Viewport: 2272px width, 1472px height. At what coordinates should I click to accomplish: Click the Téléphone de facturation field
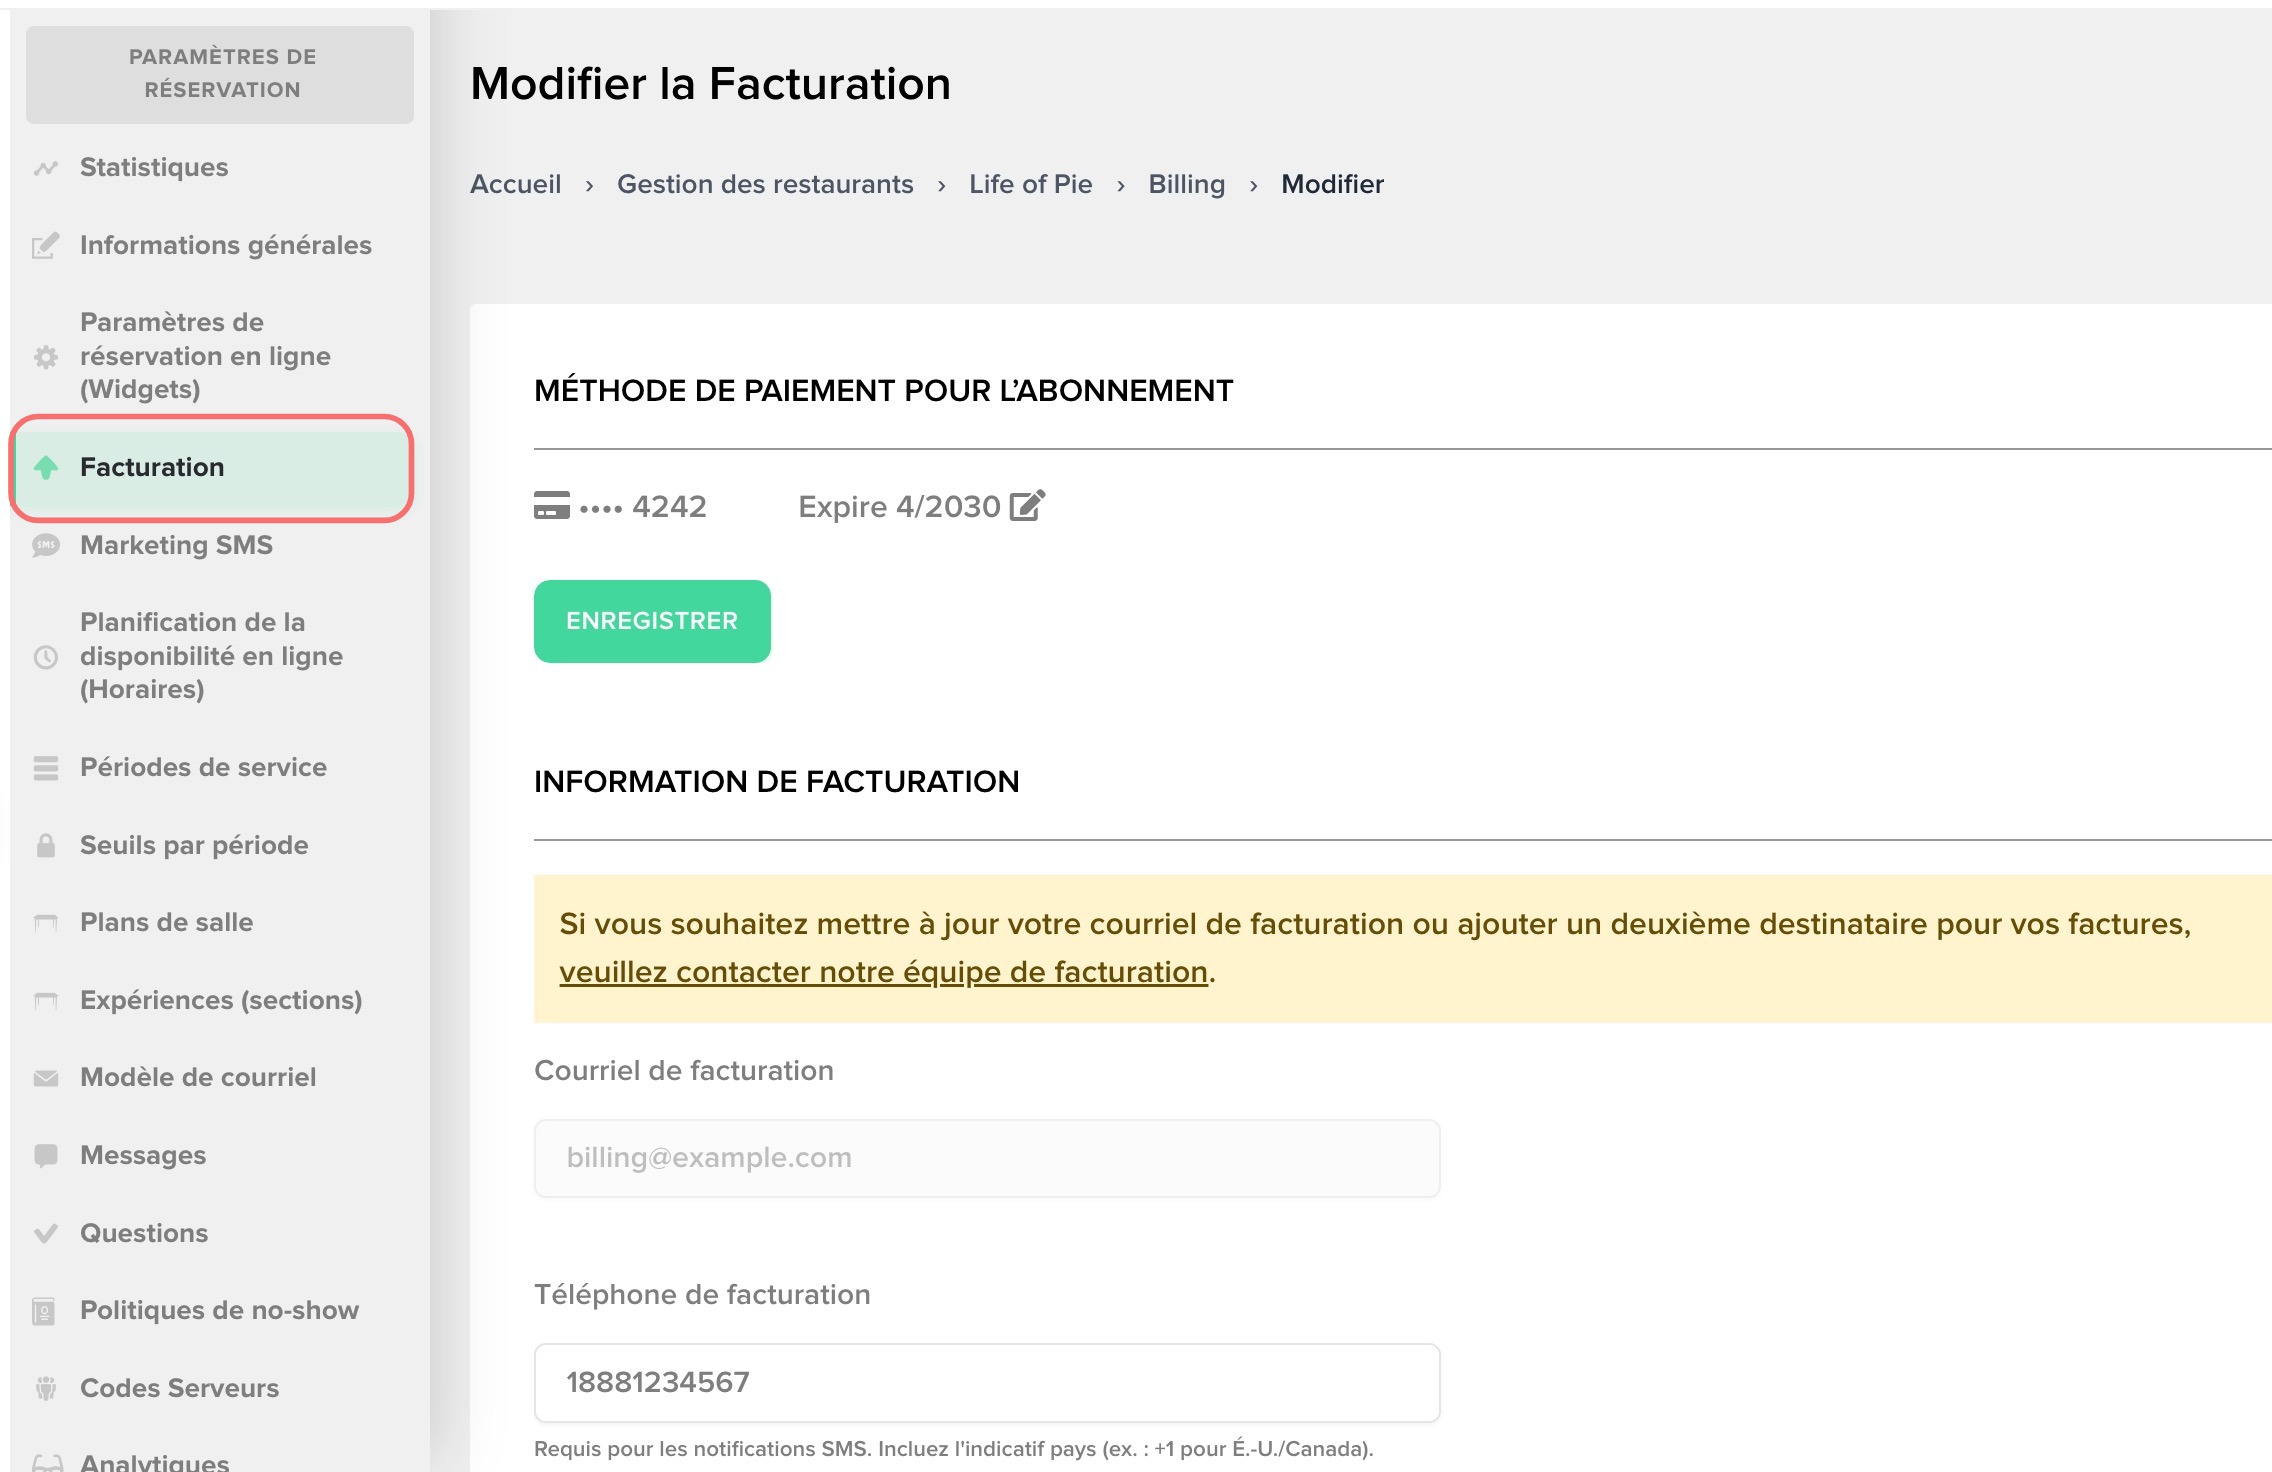point(986,1382)
